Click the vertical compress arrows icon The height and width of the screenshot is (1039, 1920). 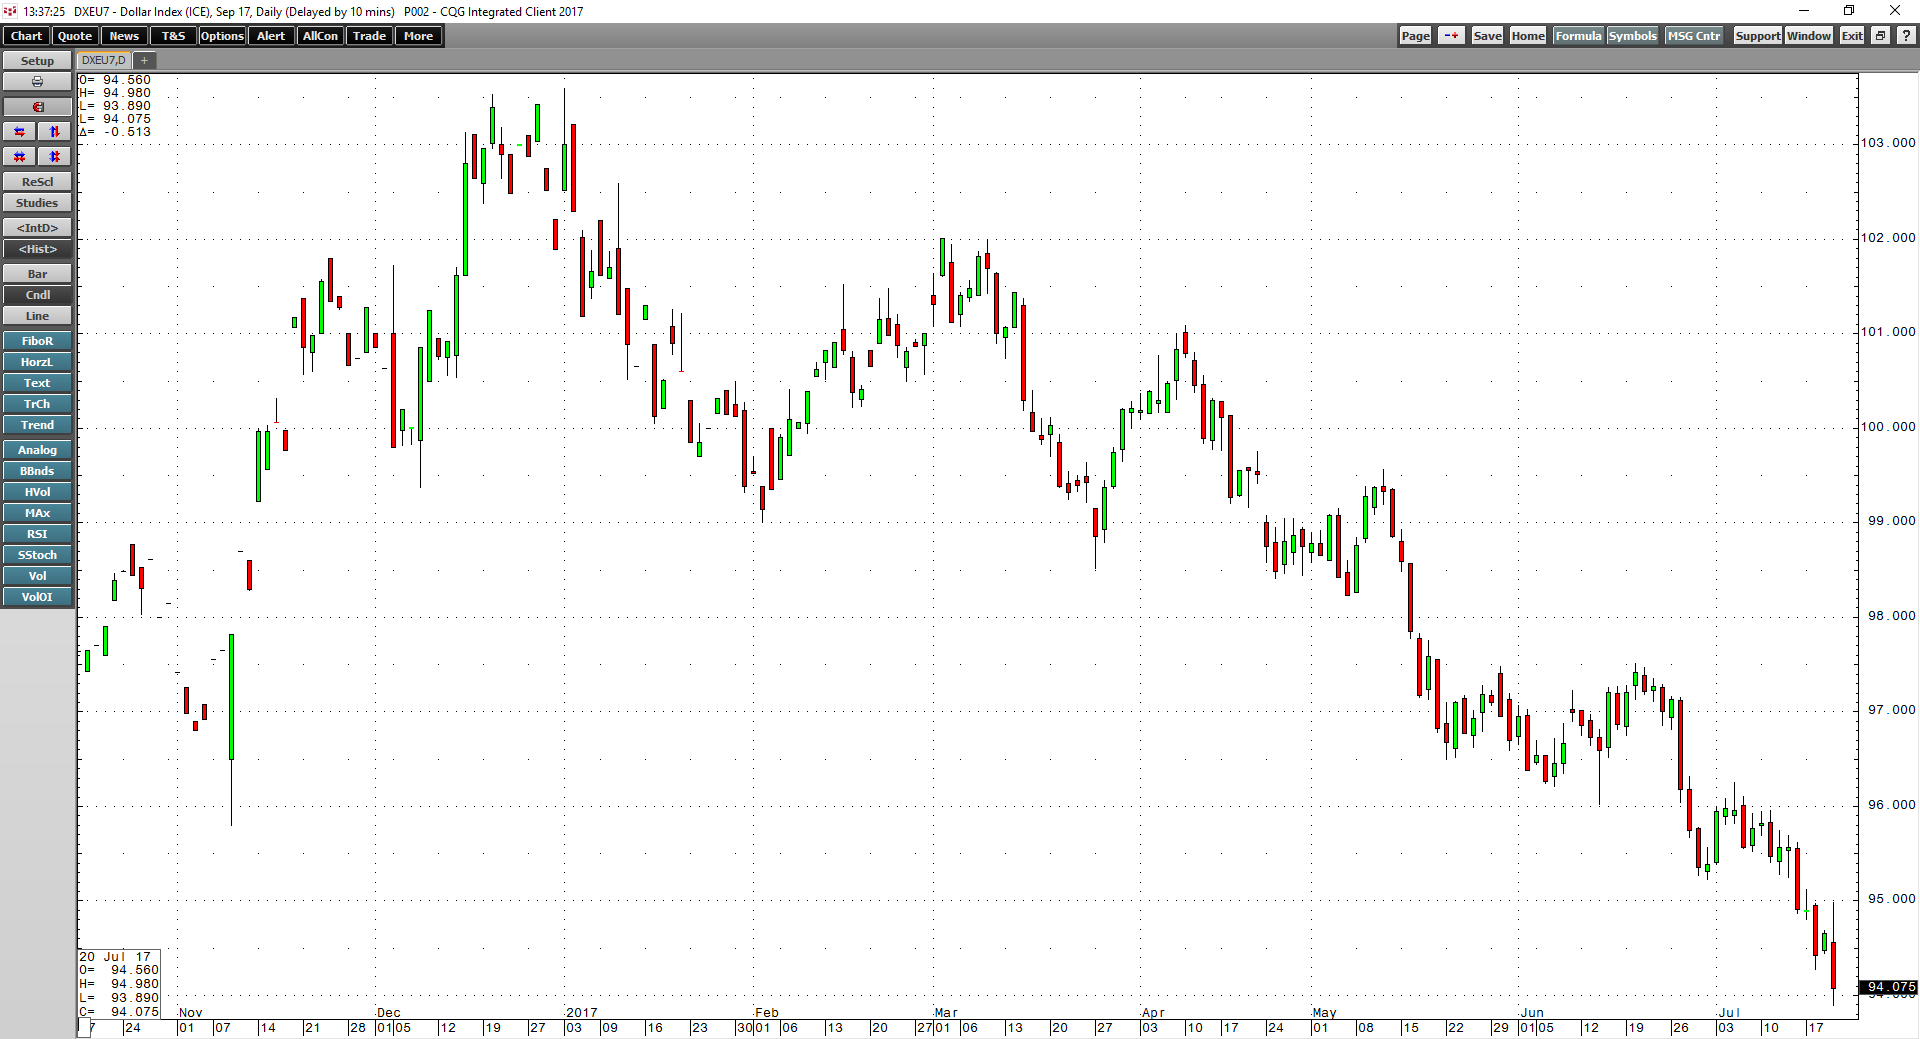(x=55, y=157)
